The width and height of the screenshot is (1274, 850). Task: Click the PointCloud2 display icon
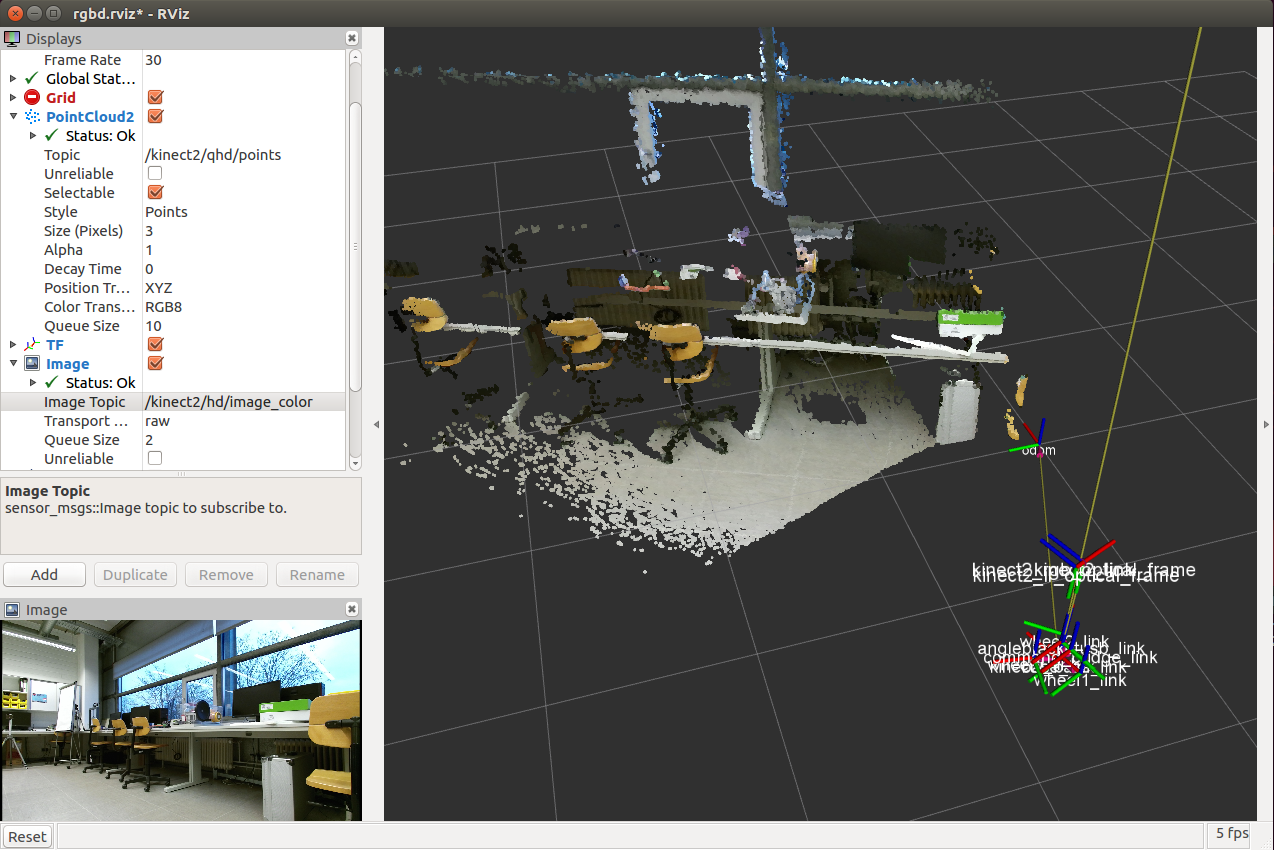32,117
